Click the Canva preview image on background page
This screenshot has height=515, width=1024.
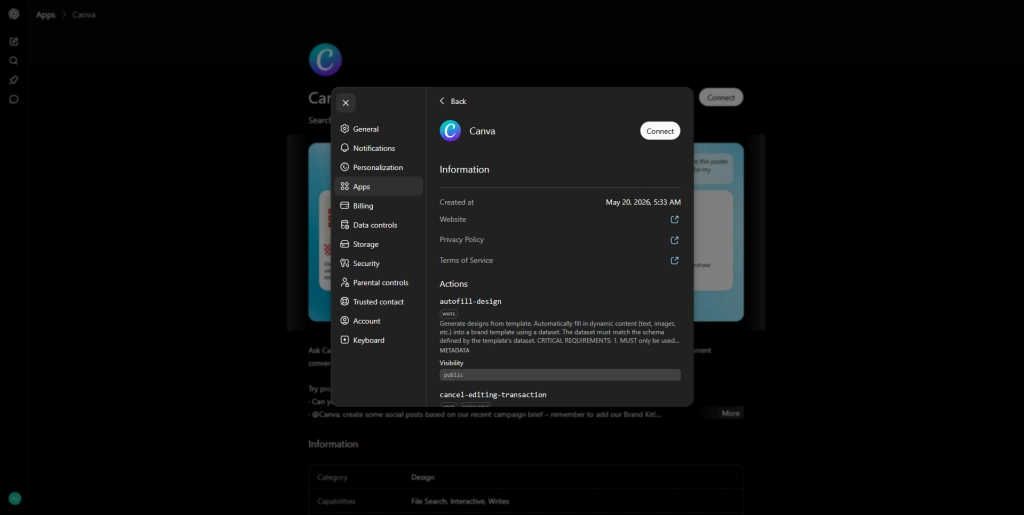[526, 232]
